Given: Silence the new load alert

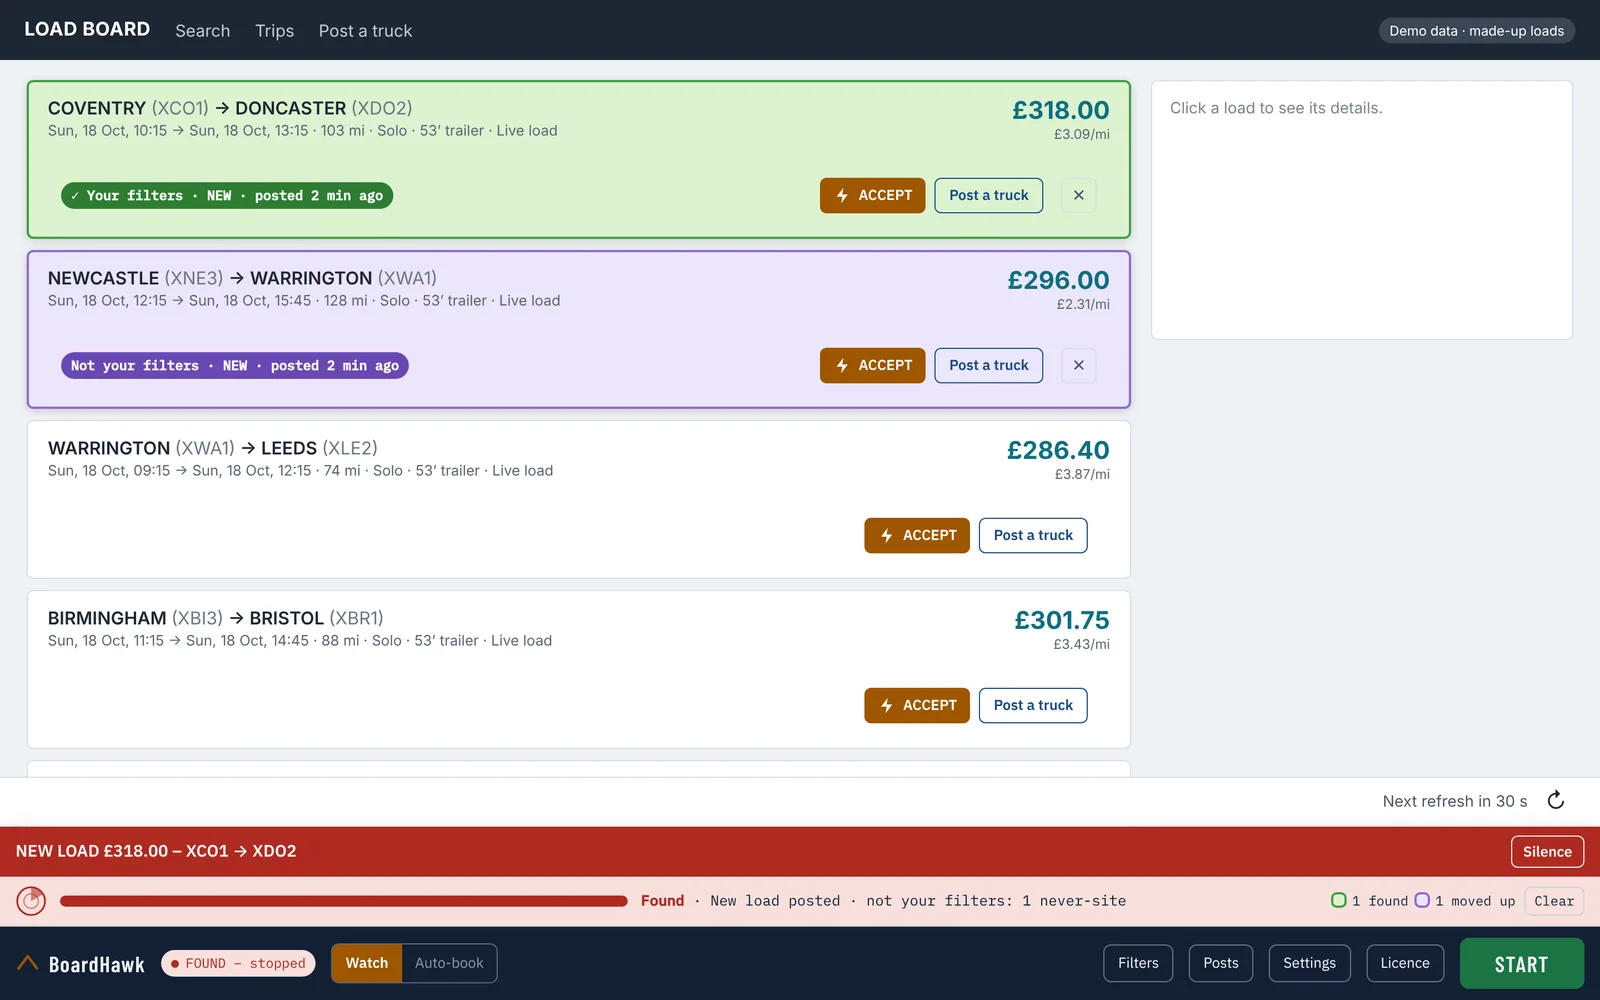Looking at the screenshot, I should (x=1547, y=852).
